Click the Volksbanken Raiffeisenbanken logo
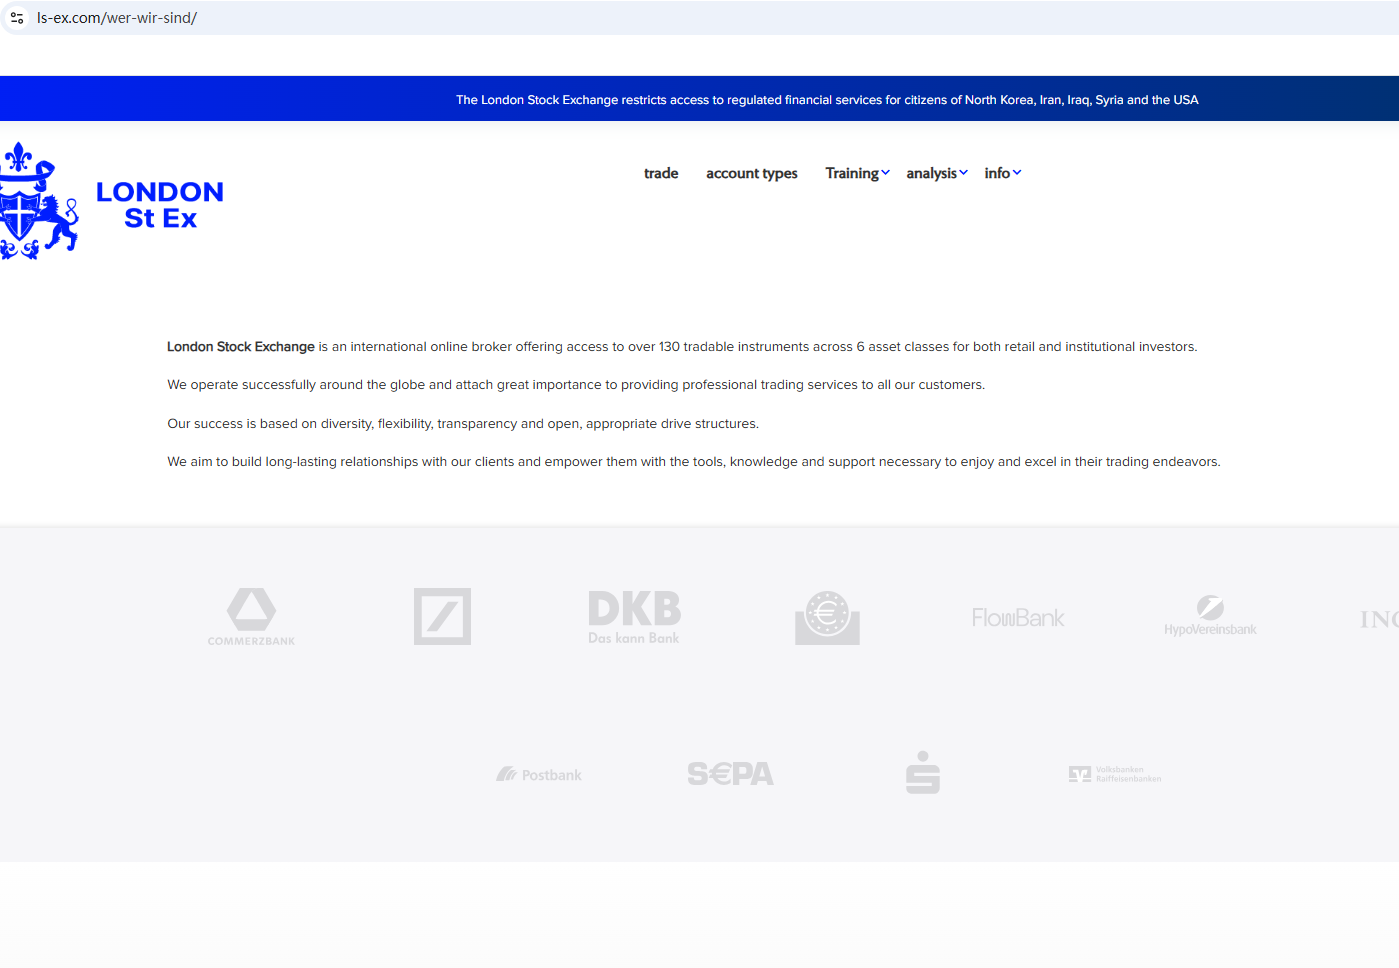Screen dimensions: 1399x968 click(1115, 775)
